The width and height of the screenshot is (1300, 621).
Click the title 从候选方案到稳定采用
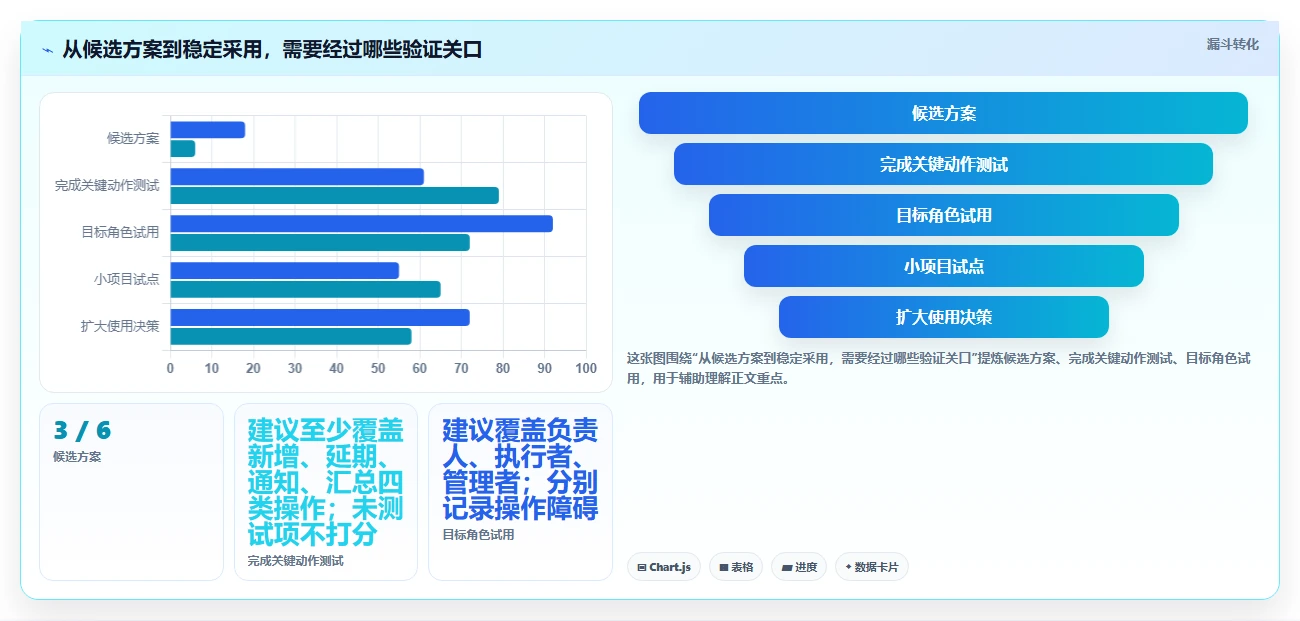[x=272, y=49]
